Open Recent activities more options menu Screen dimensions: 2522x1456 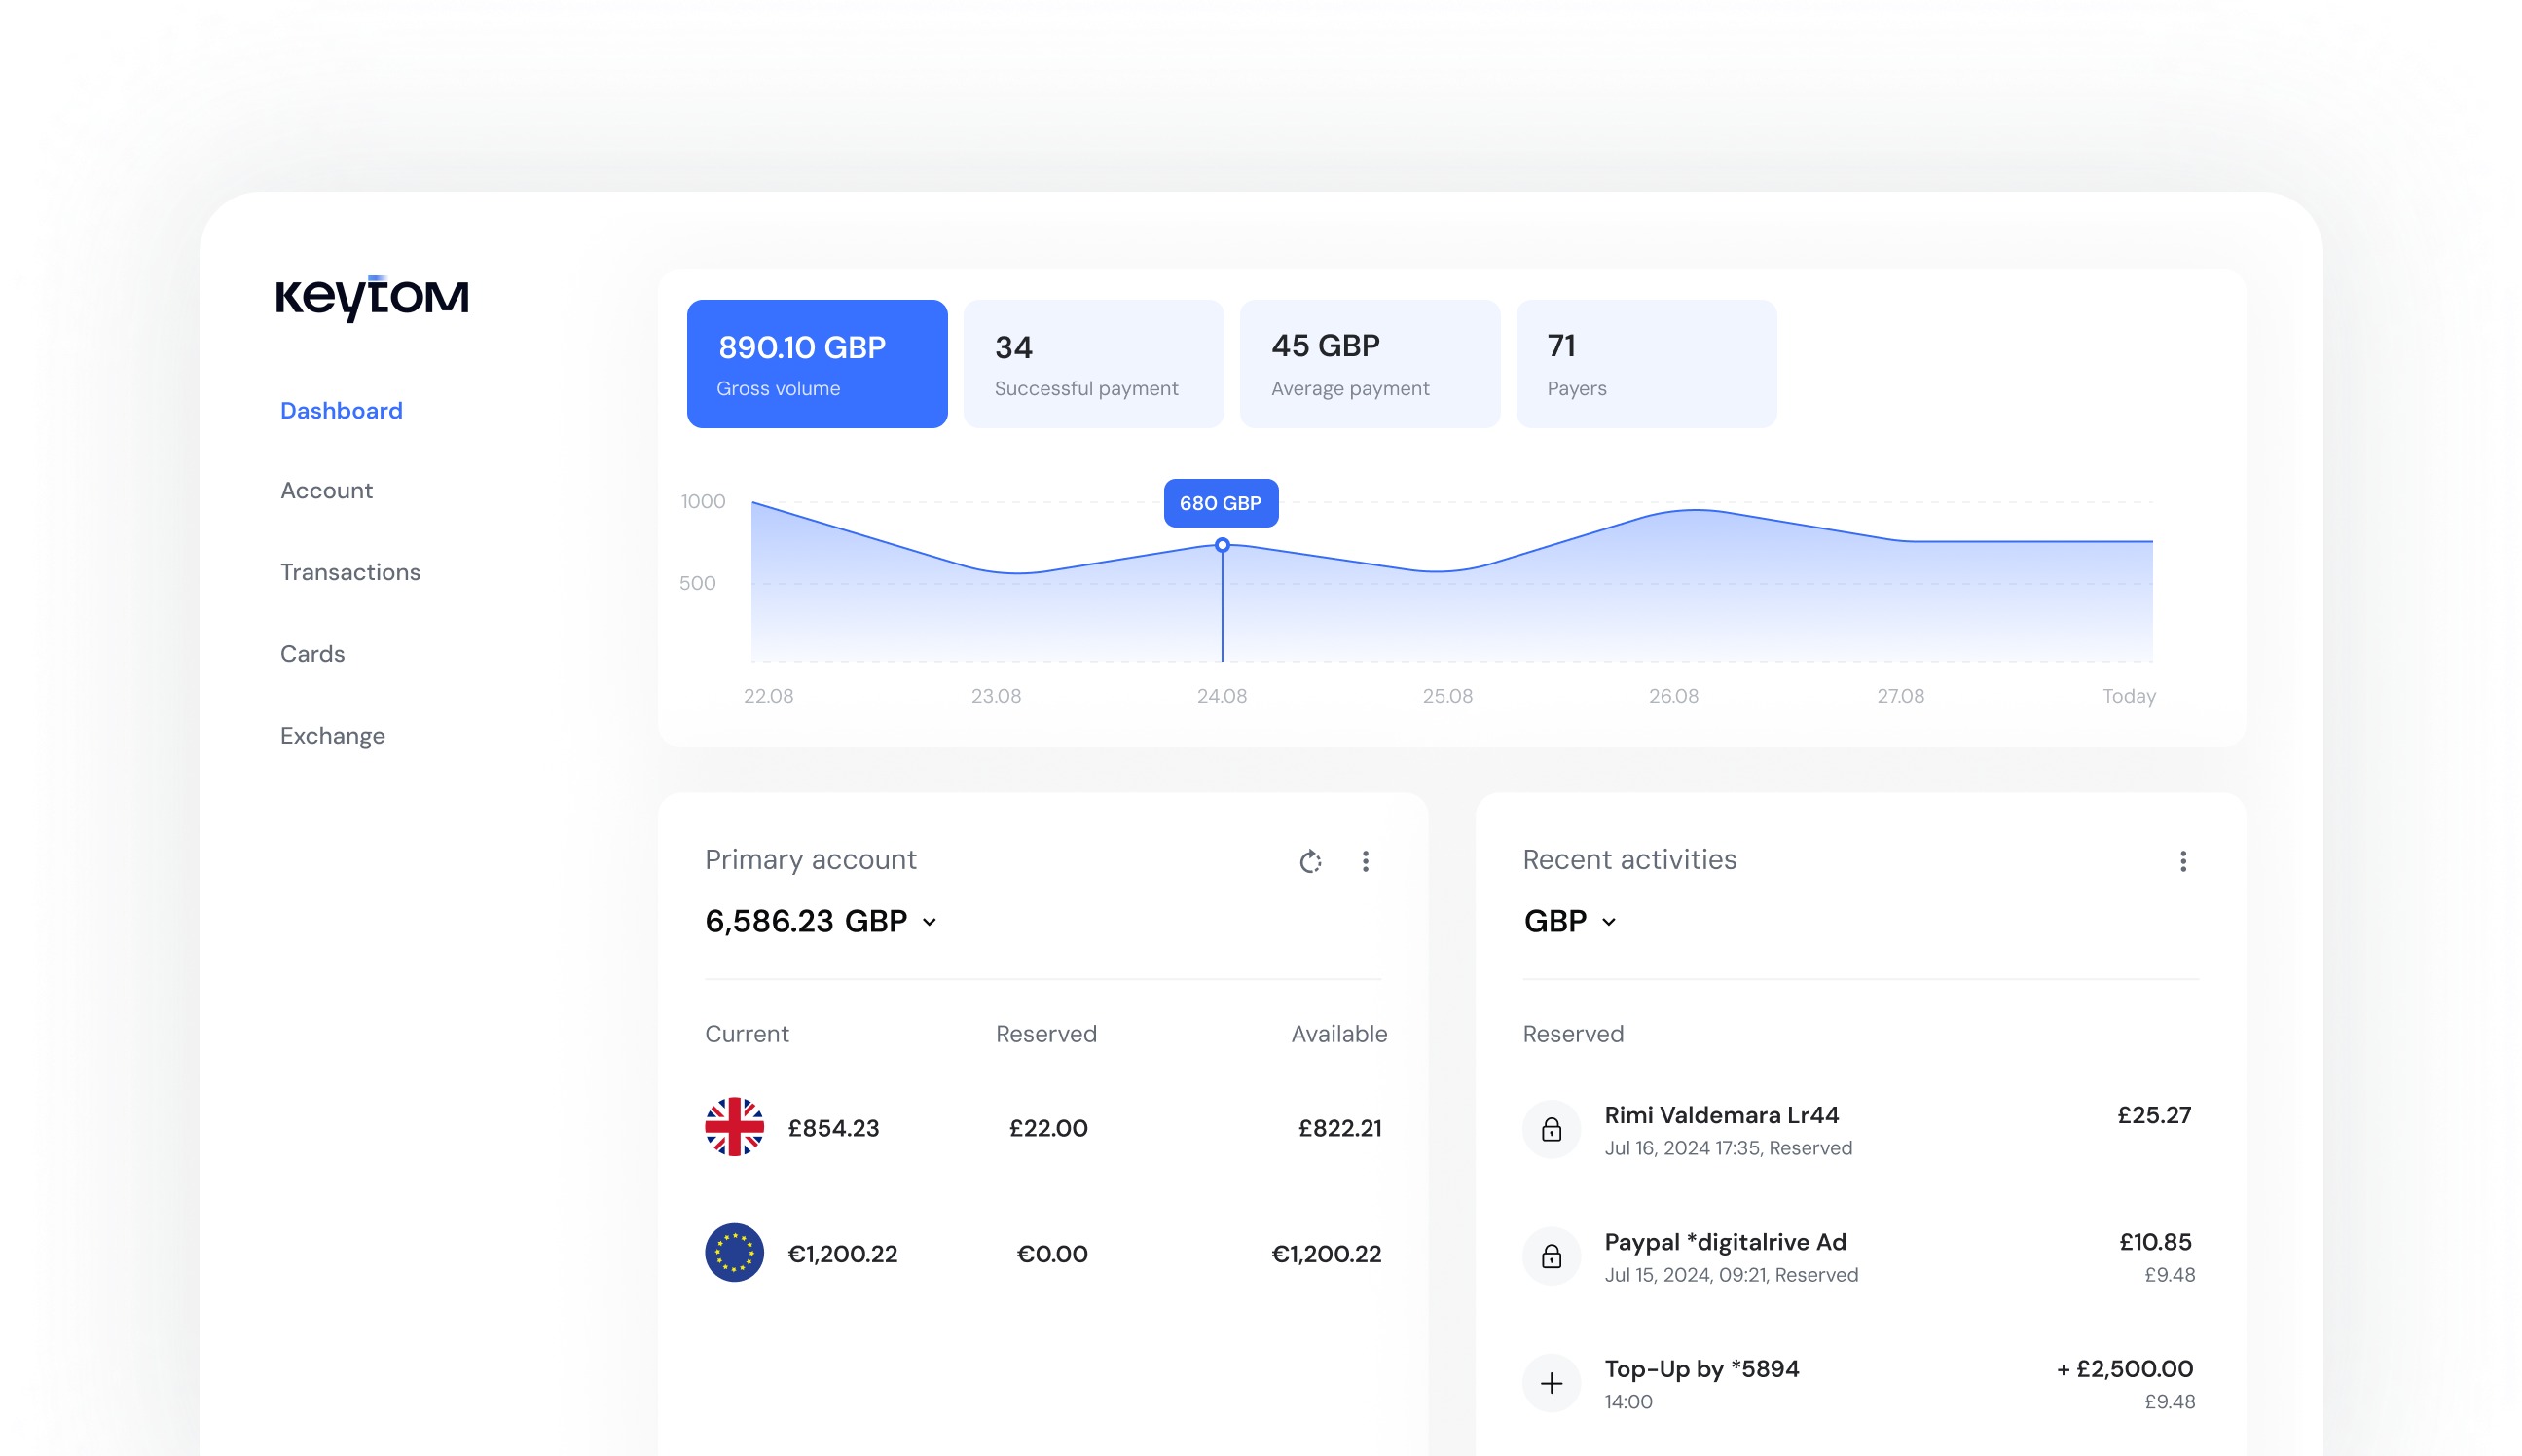[x=2182, y=861]
